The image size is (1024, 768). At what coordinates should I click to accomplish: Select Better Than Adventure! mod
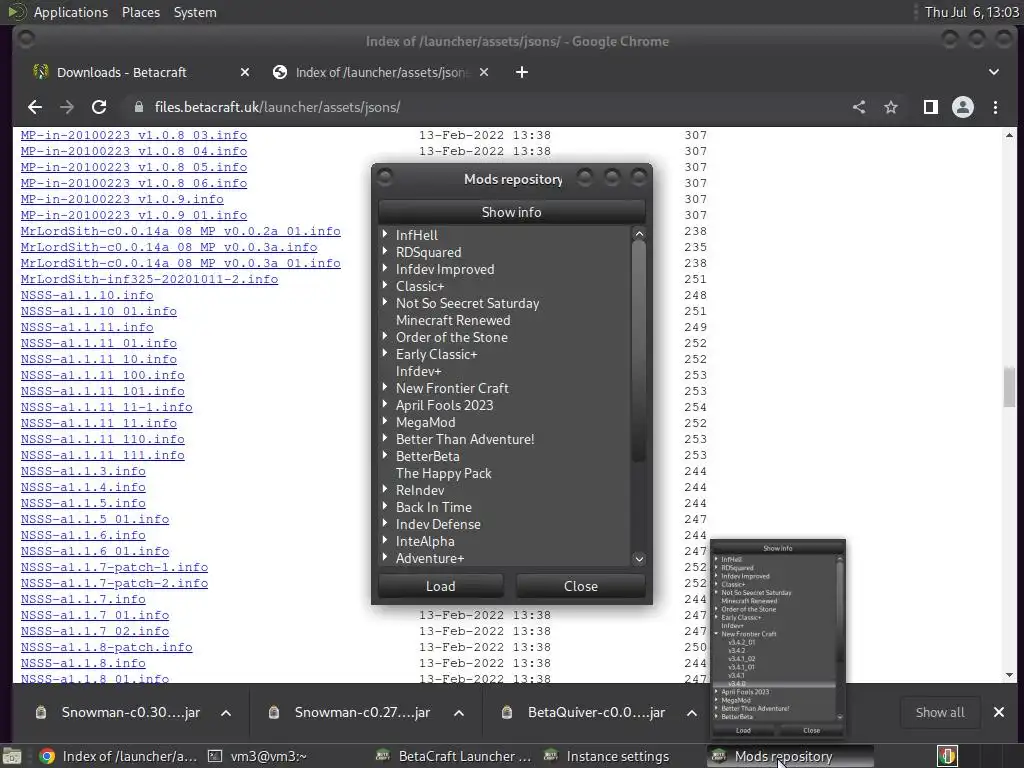pyautogui.click(x=465, y=440)
